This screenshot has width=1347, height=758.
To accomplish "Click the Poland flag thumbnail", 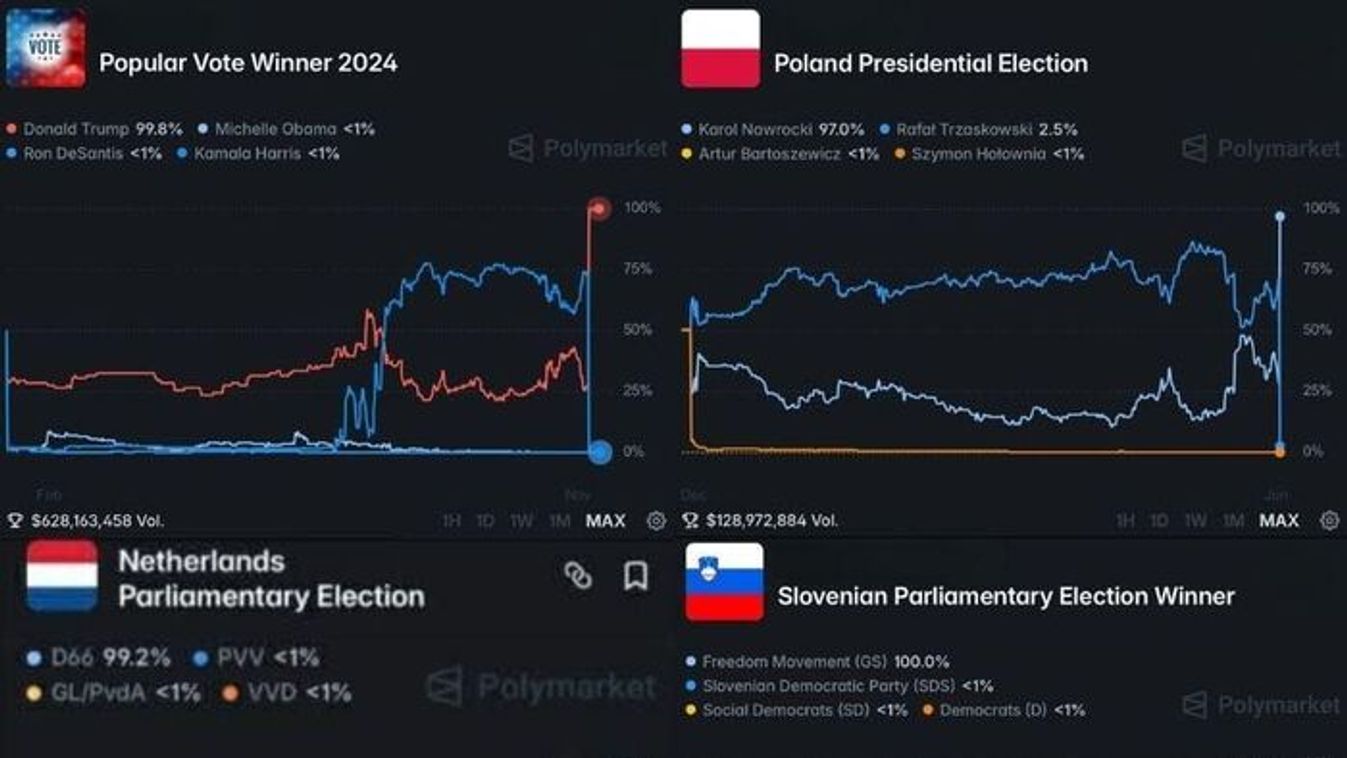I will (720, 48).
